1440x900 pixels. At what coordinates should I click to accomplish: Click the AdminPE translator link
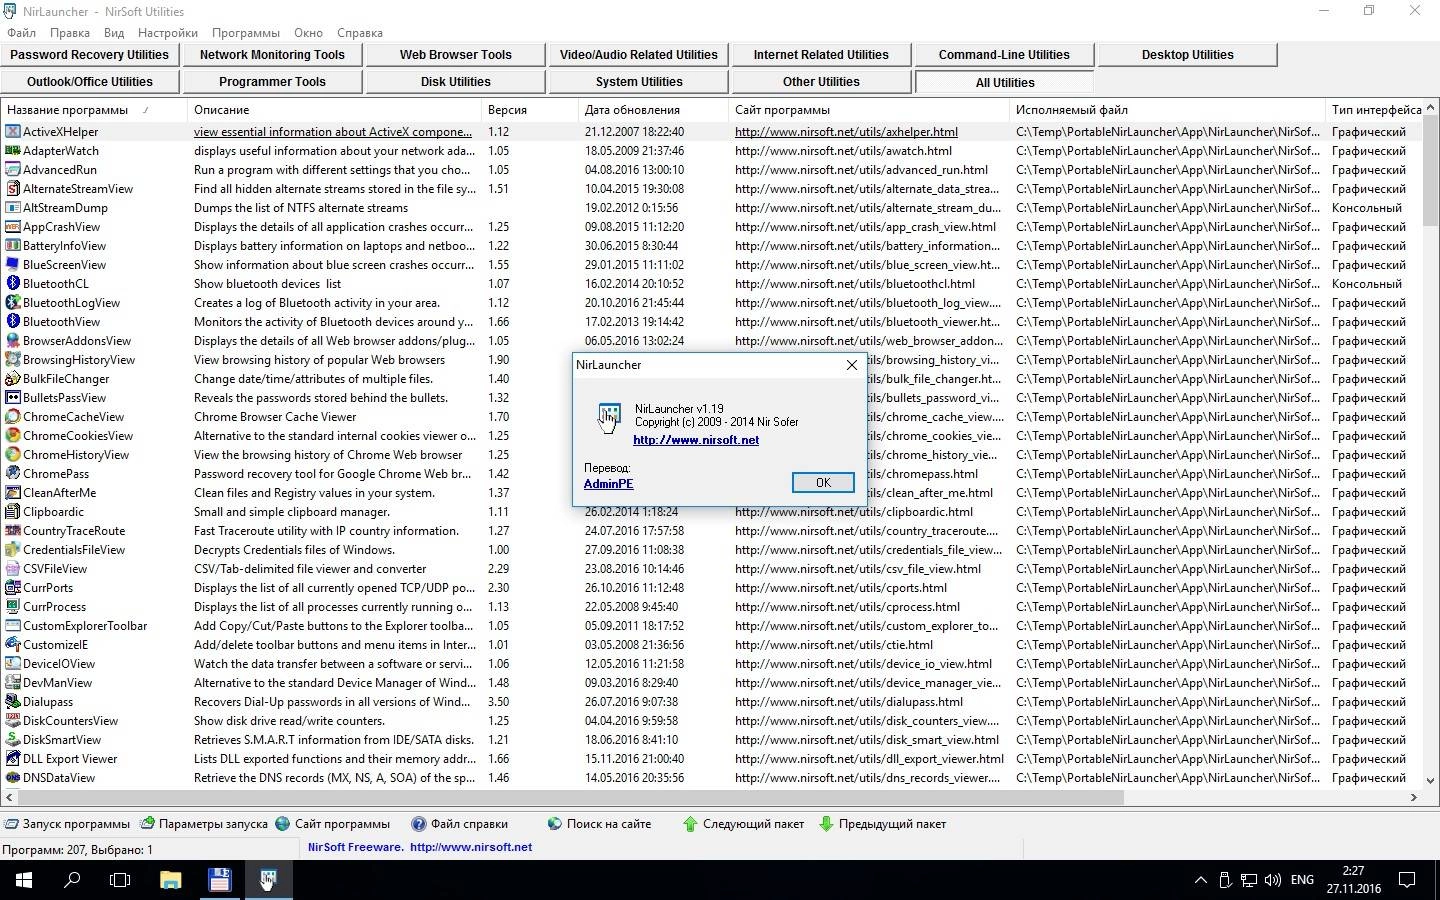tap(608, 484)
